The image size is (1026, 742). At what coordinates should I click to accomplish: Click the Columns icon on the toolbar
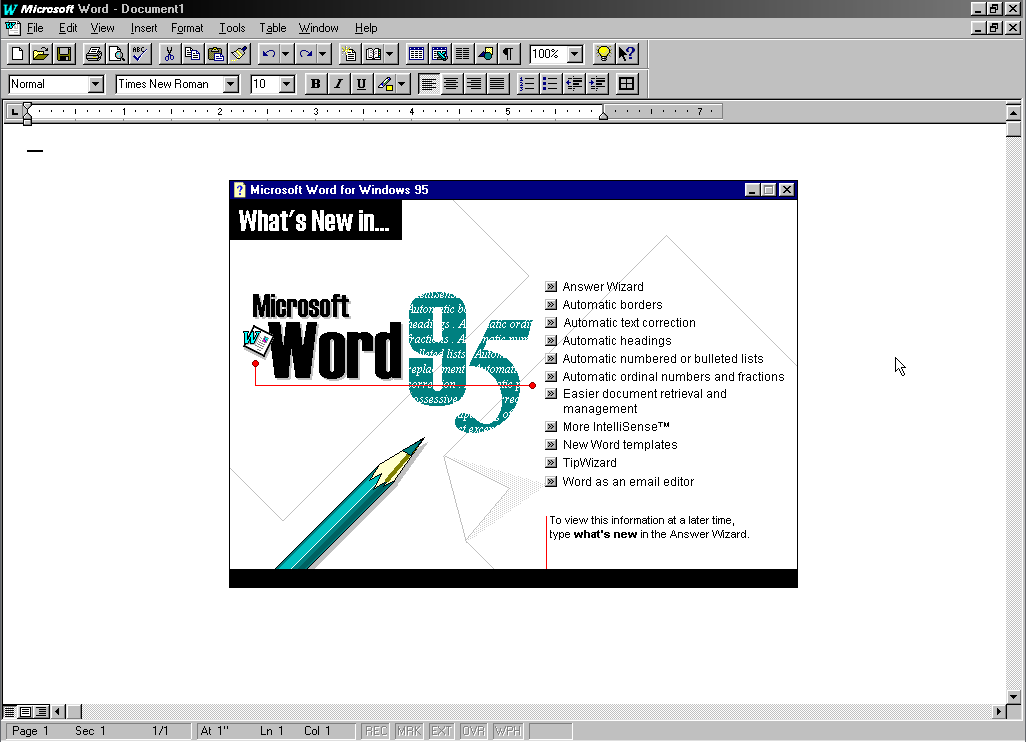tap(462, 53)
